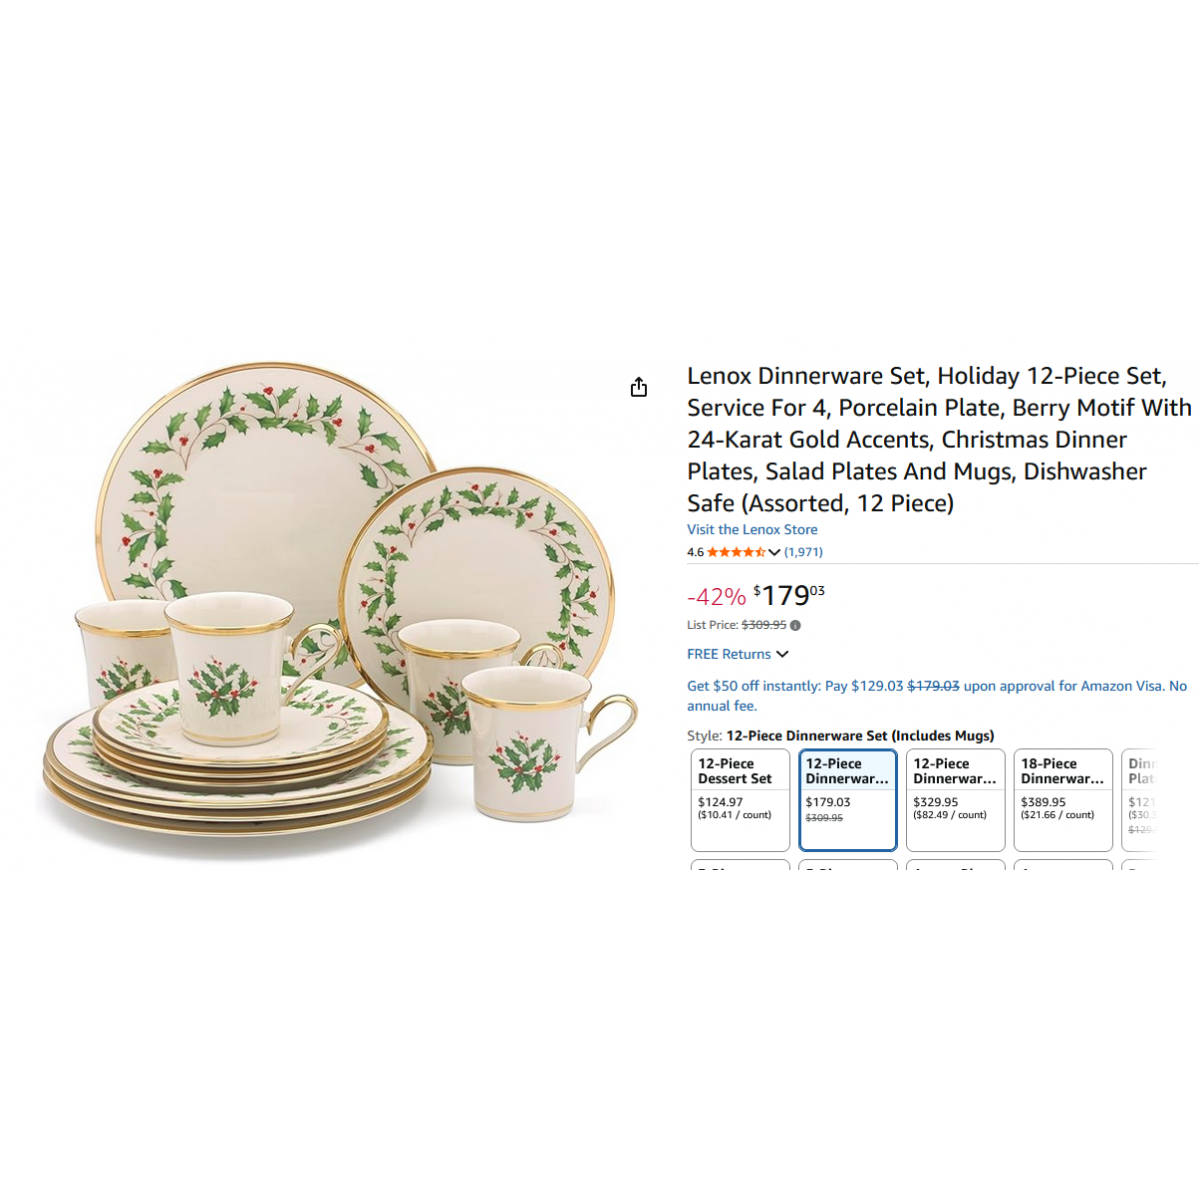Visit the Lenox Store link
This screenshot has height=1200, width=1200.
tap(752, 530)
